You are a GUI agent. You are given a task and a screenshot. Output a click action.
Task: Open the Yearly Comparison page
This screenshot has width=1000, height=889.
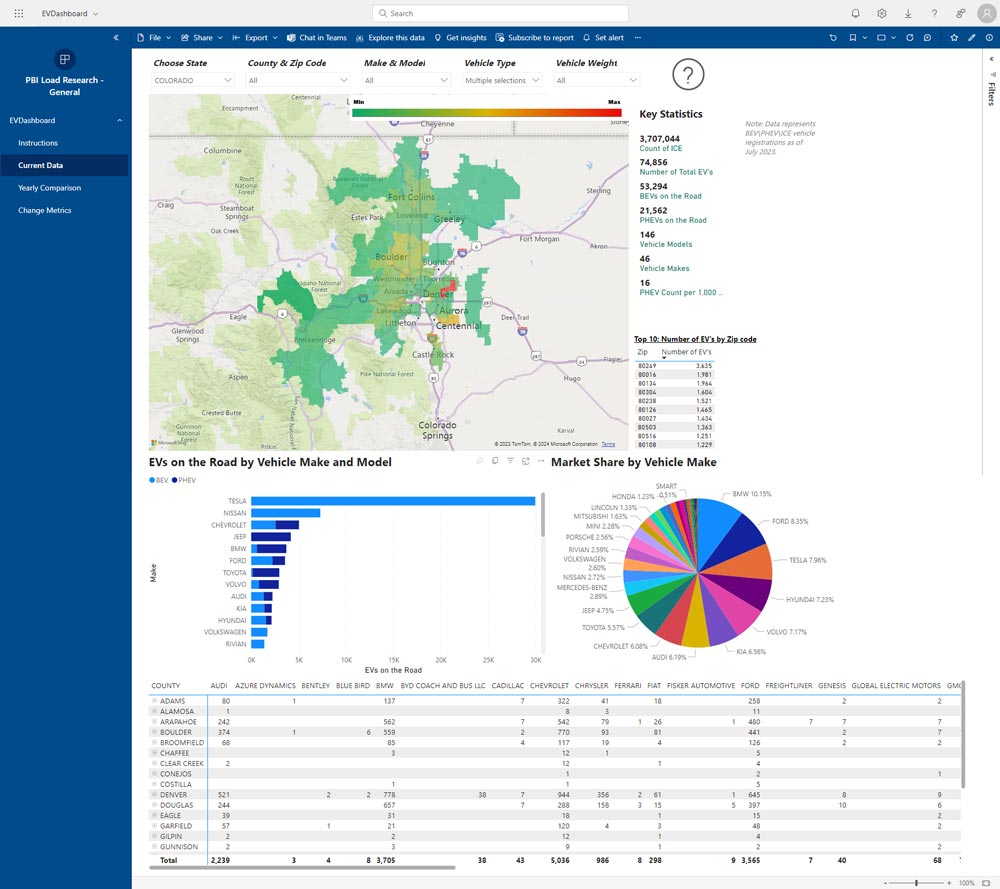pos(49,188)
